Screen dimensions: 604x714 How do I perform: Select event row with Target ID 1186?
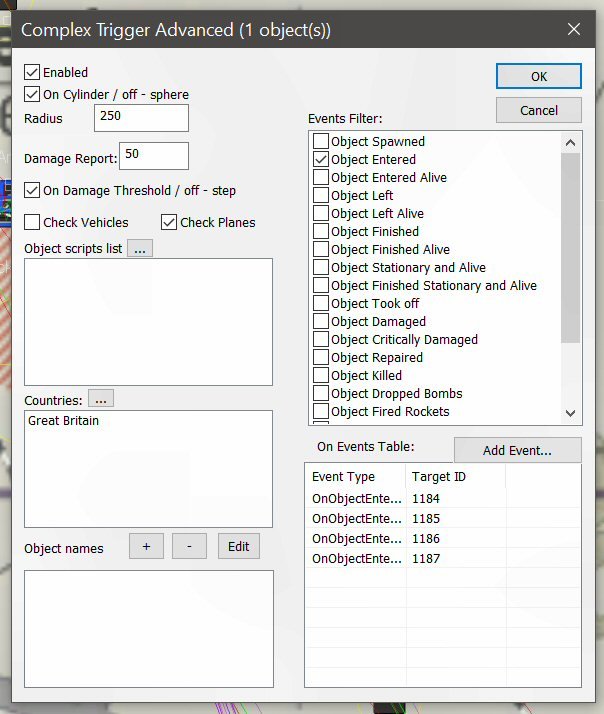point(443,539)
